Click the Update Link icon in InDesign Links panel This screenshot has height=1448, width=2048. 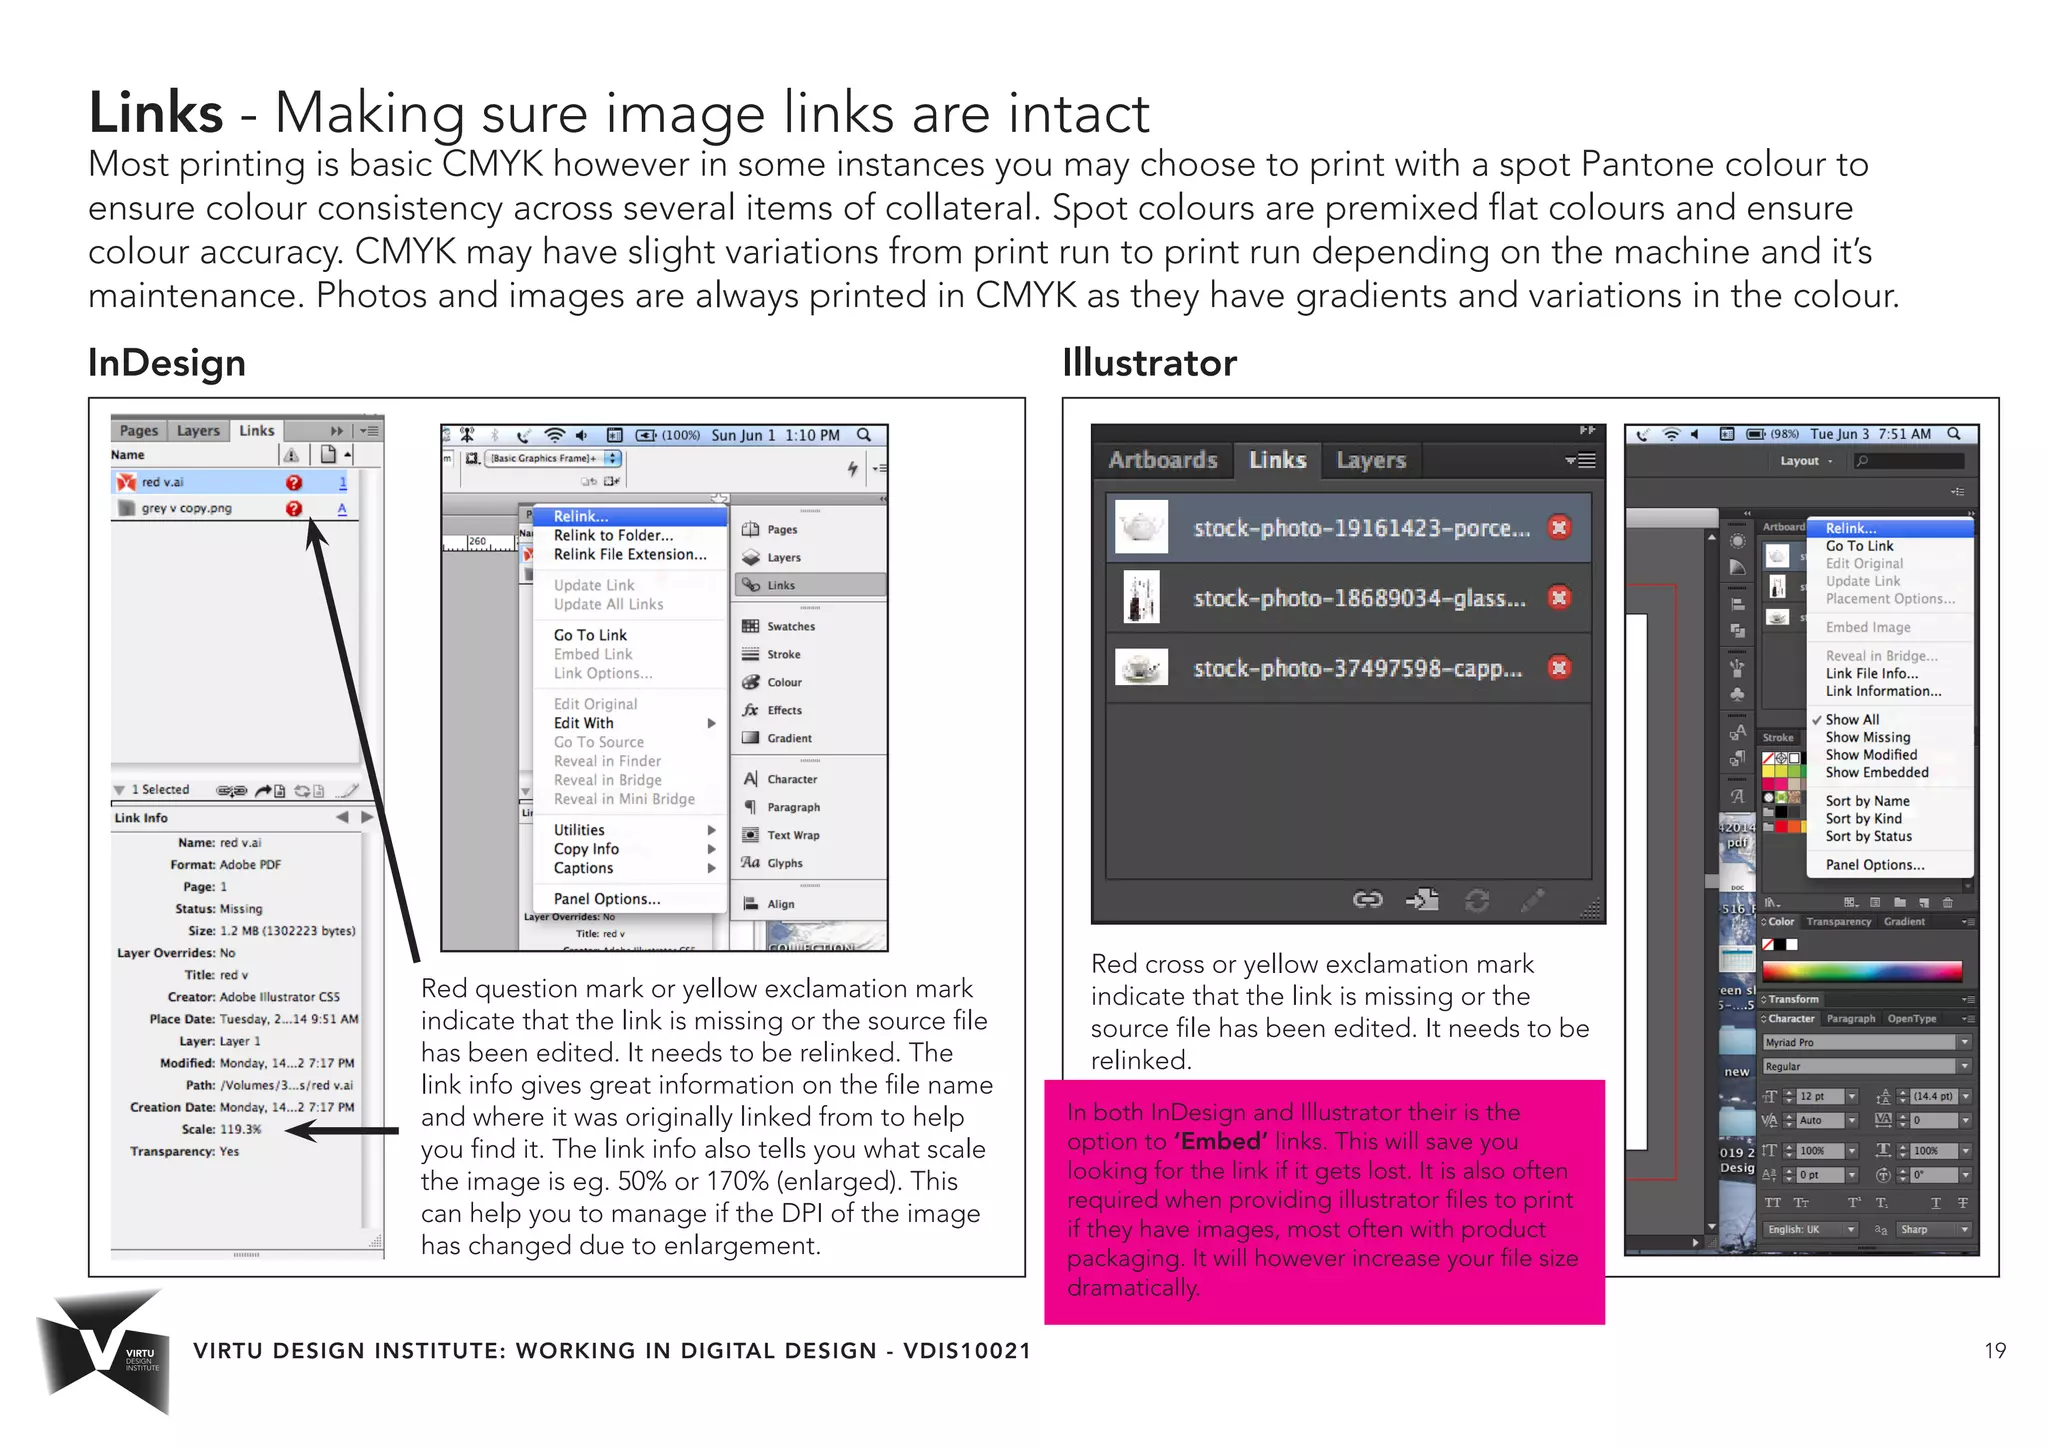[x=308, y=790]
